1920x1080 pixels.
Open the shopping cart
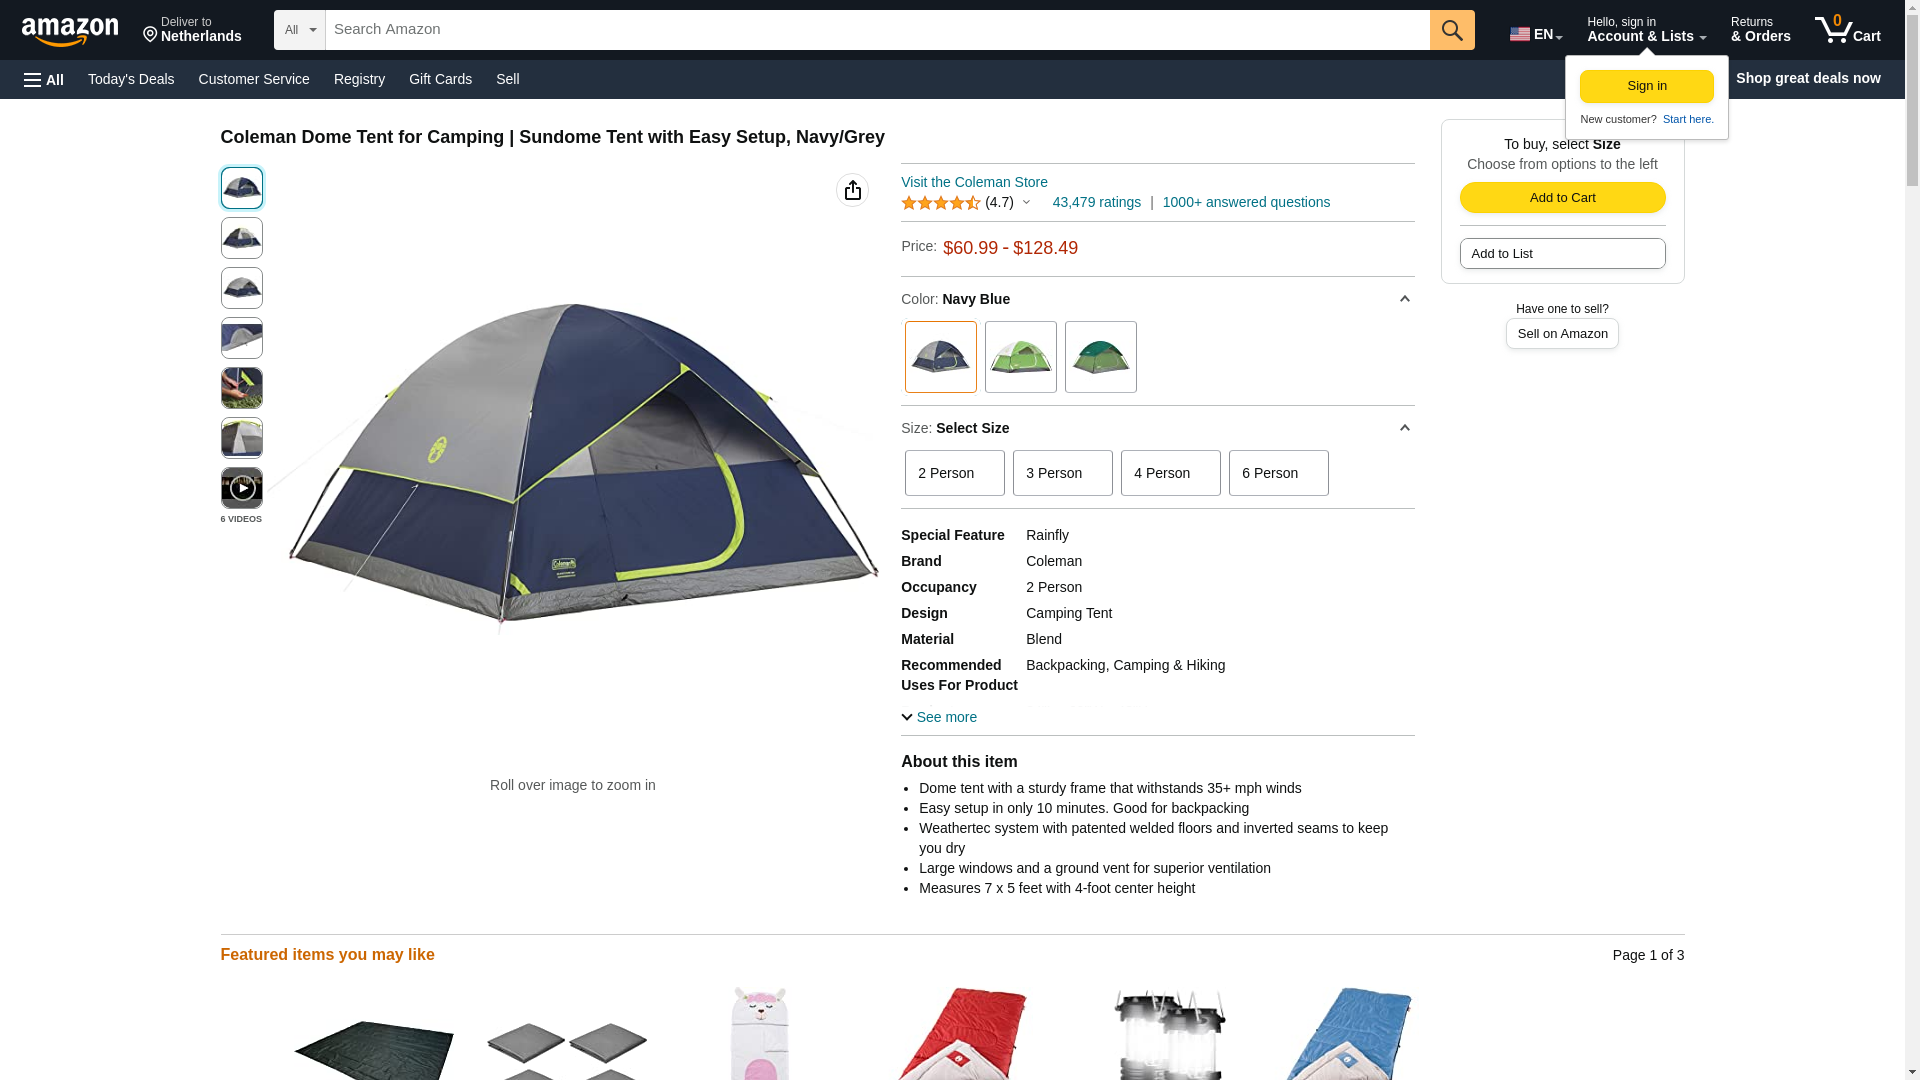tap(1848, 30)
